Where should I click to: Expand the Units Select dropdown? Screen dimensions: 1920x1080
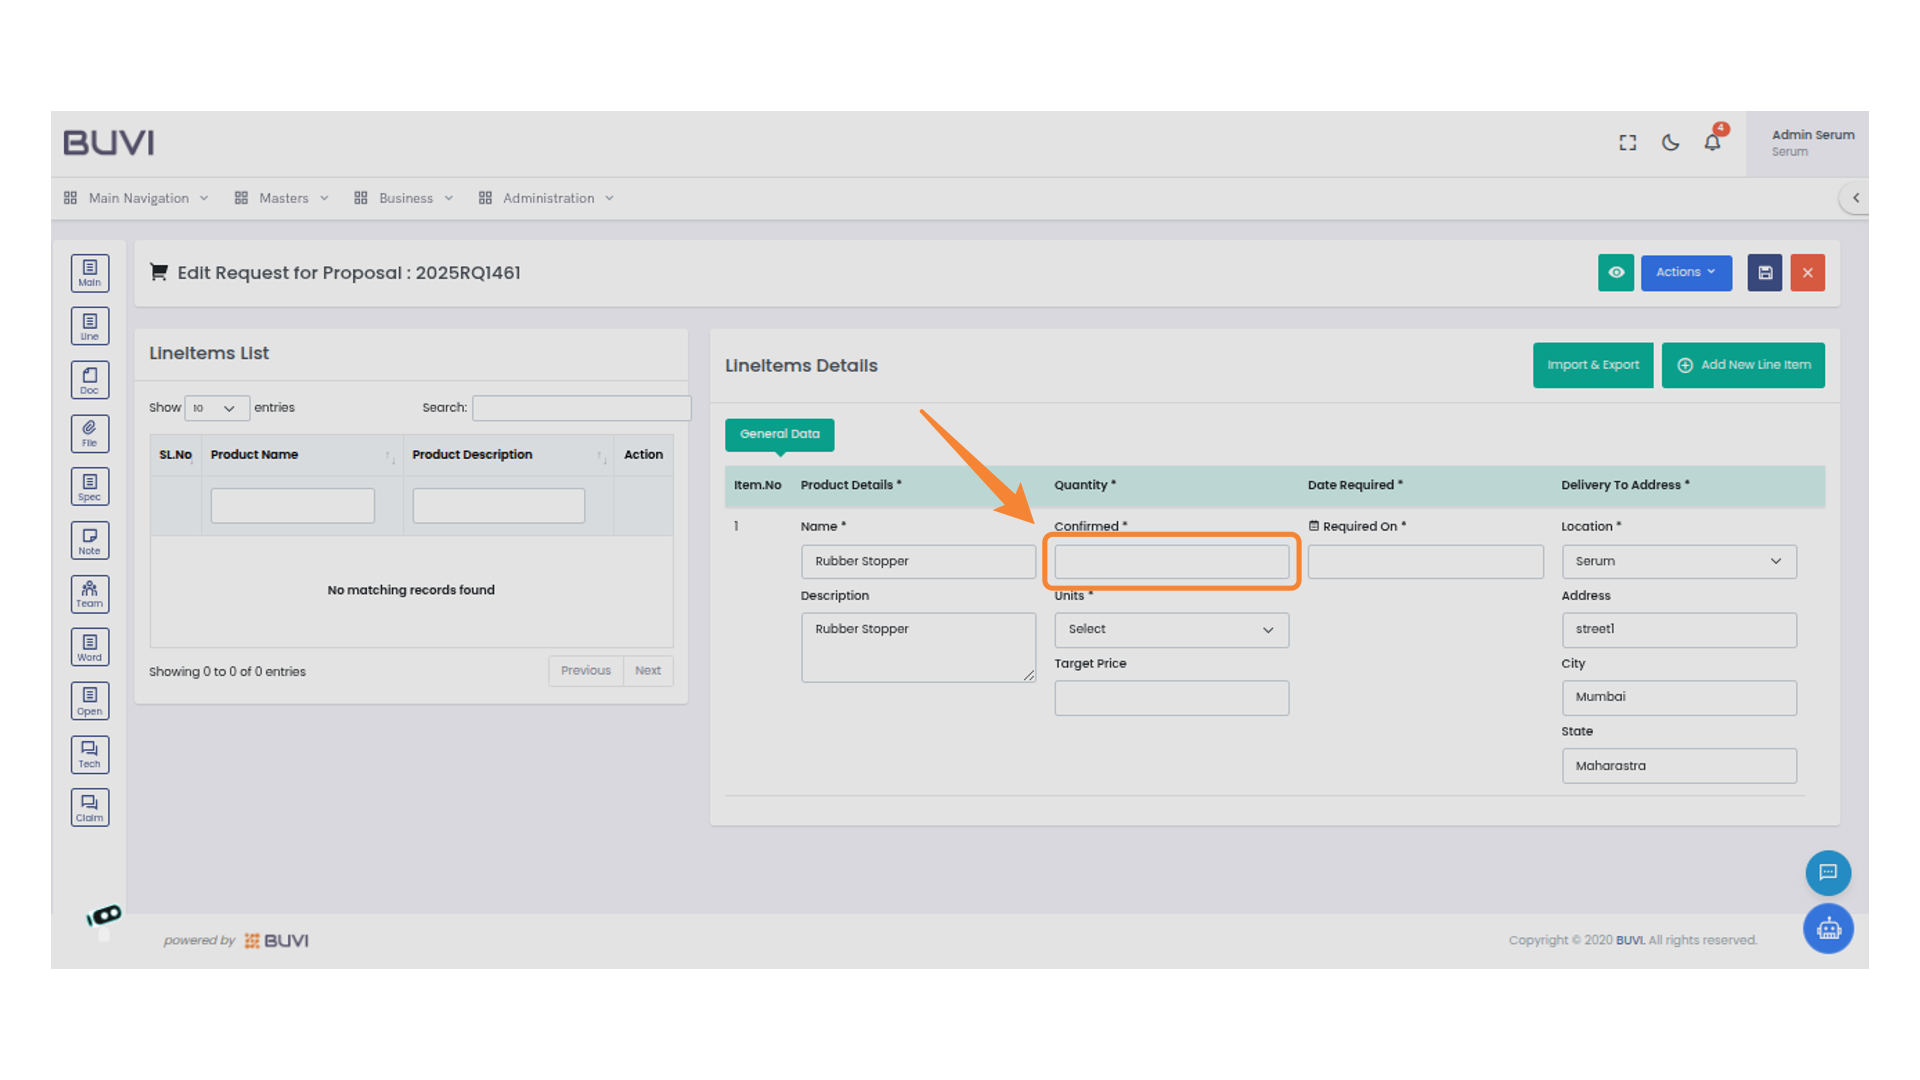1171,630
